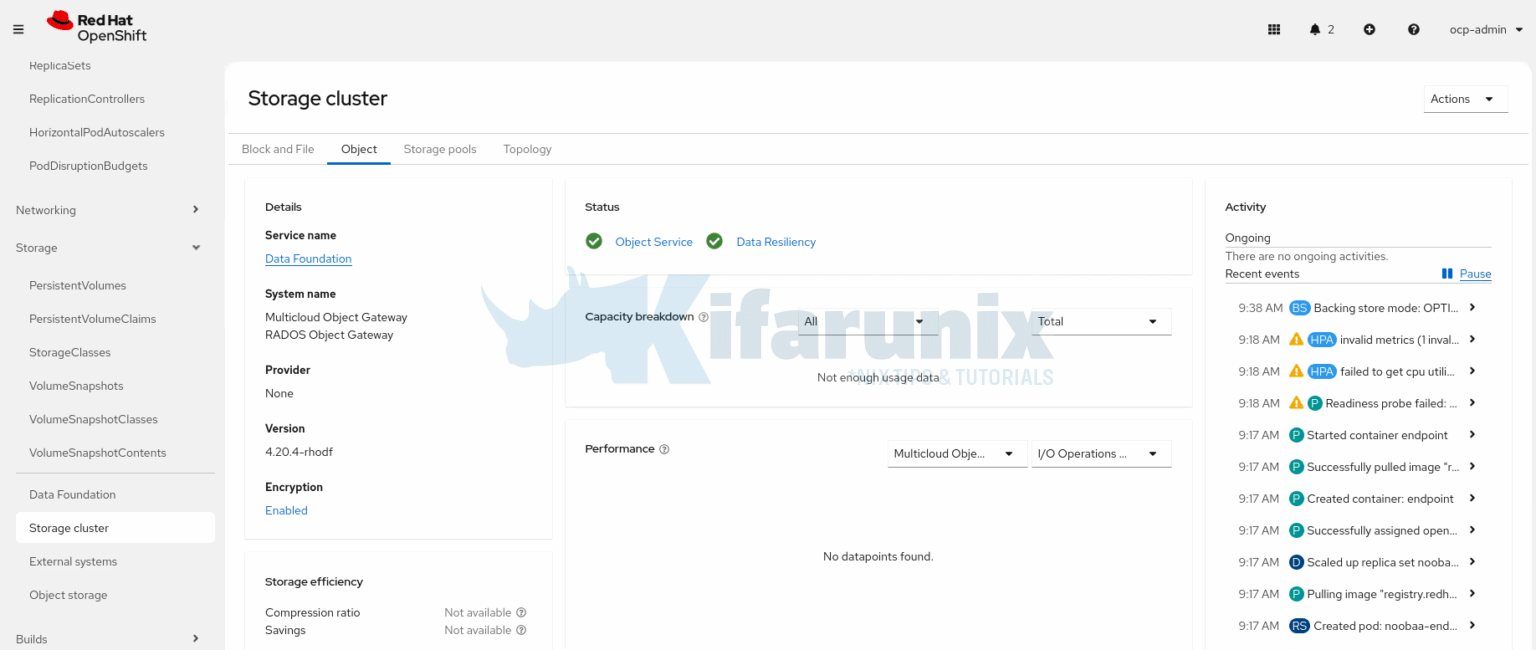Collapse the Storage navigation section
This screenshot has height=650, width=1536.
pos(107,248)
